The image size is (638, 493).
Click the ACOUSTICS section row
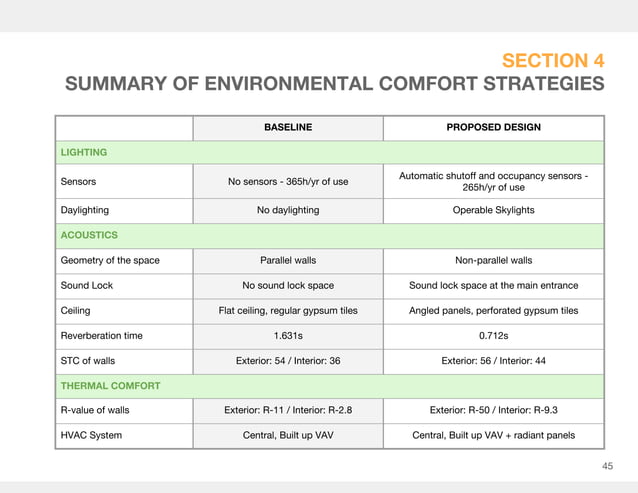(x=330, y=236)
